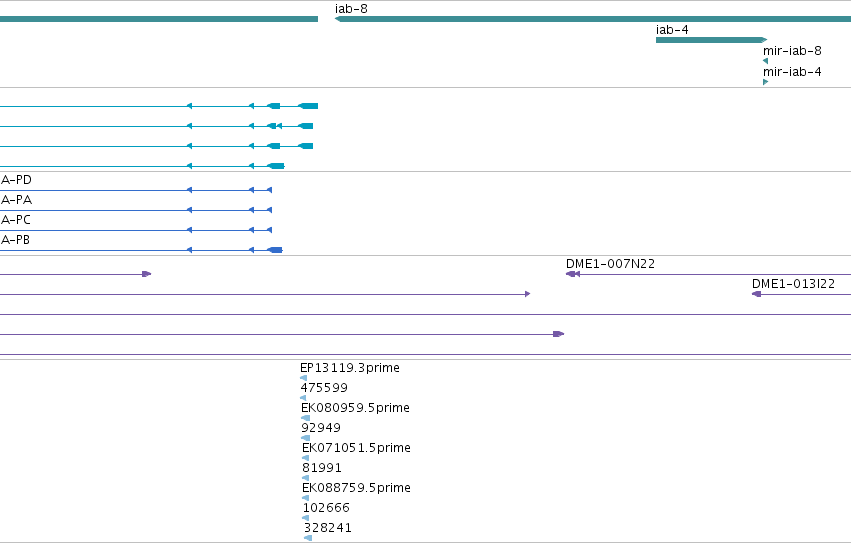Click the DME1-013I22 clone label
This screenshot has height=543, width=851.
[793, 284]
